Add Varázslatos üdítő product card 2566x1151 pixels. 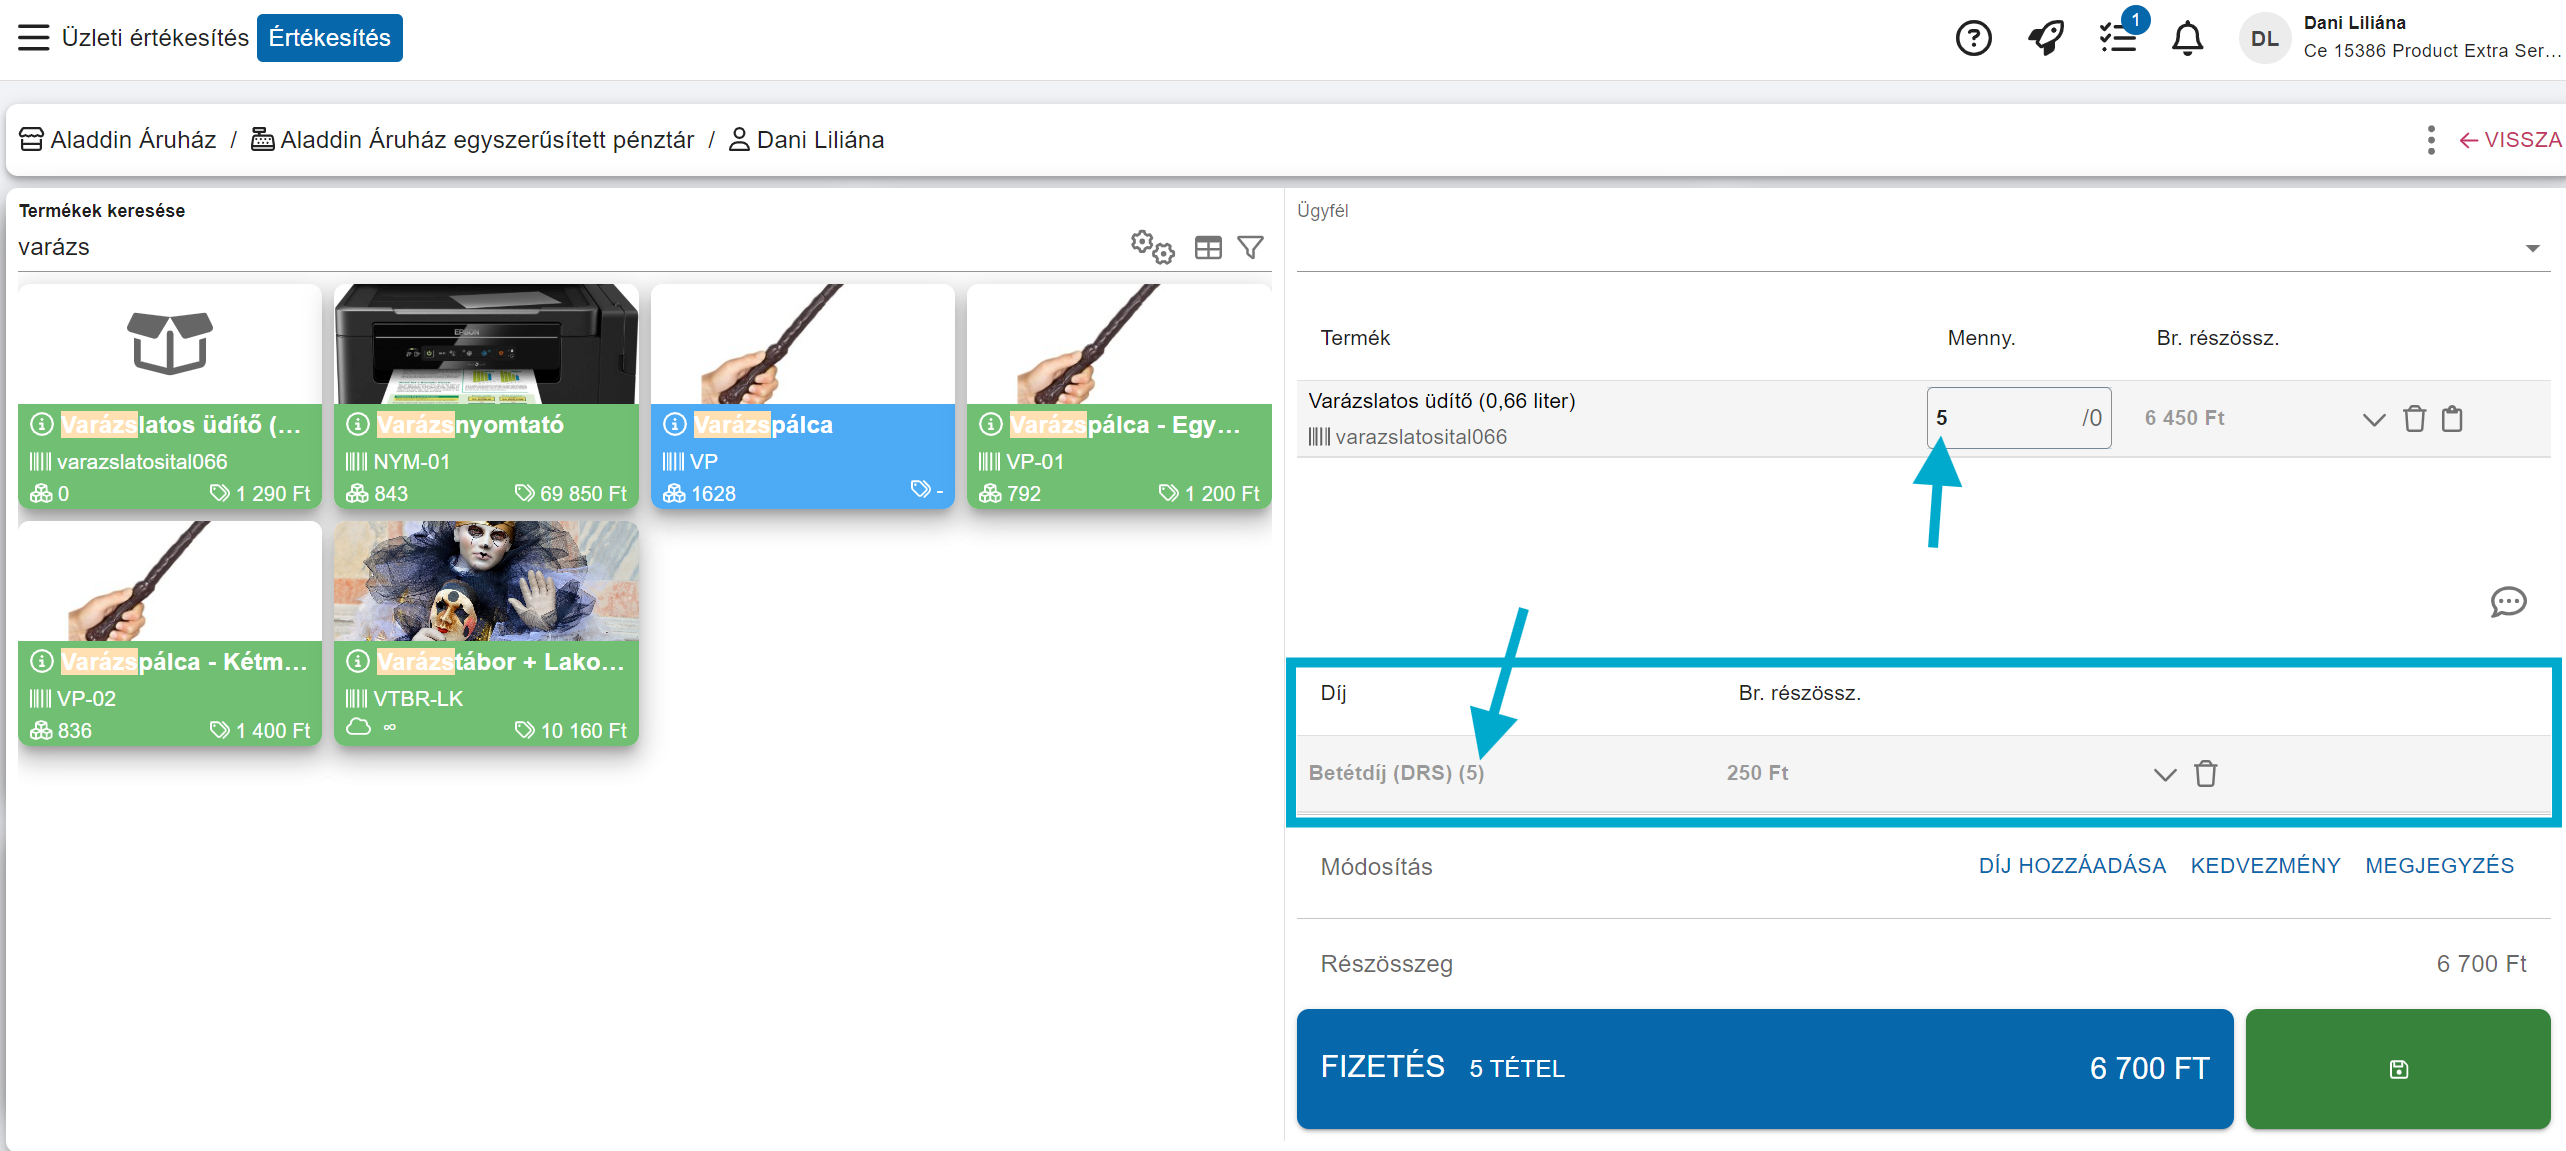click(170, 396)
